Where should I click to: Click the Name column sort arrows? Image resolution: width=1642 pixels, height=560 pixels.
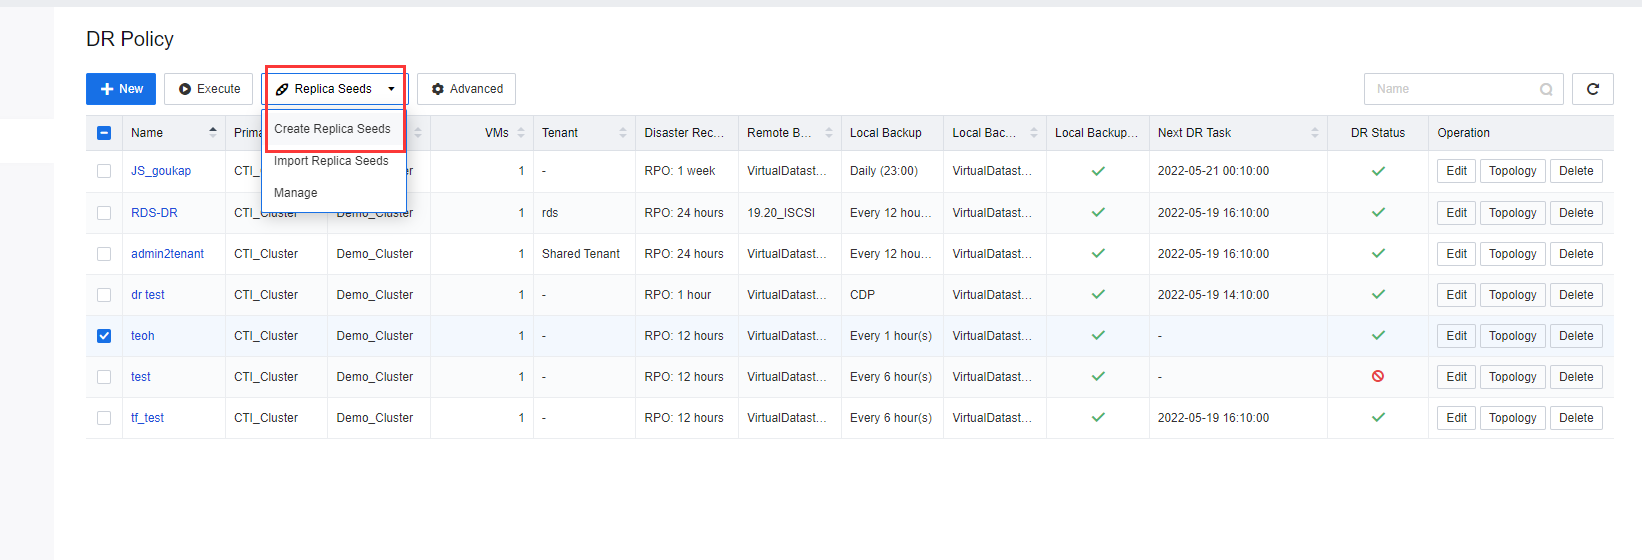(212, 133)
